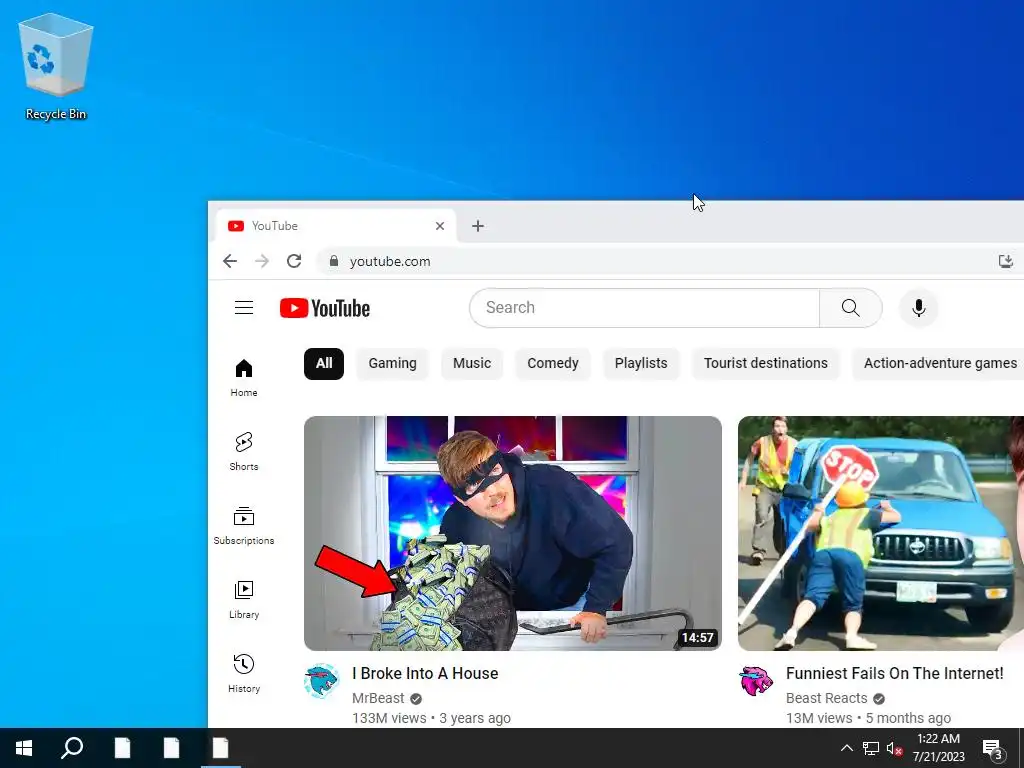Click the 13M views text
This screenshot has height=768, width=1024.
819,718
